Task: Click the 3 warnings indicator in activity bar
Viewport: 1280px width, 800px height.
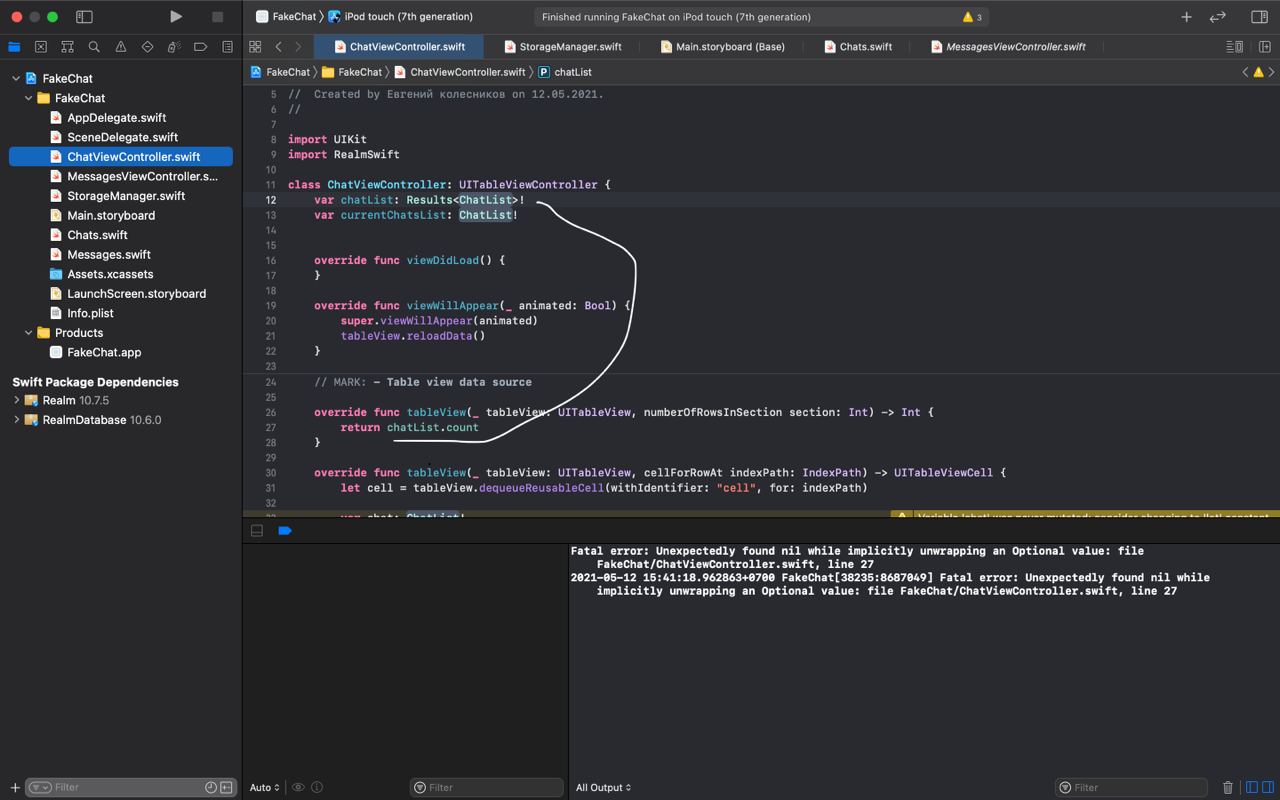Action: click(972, 17)
